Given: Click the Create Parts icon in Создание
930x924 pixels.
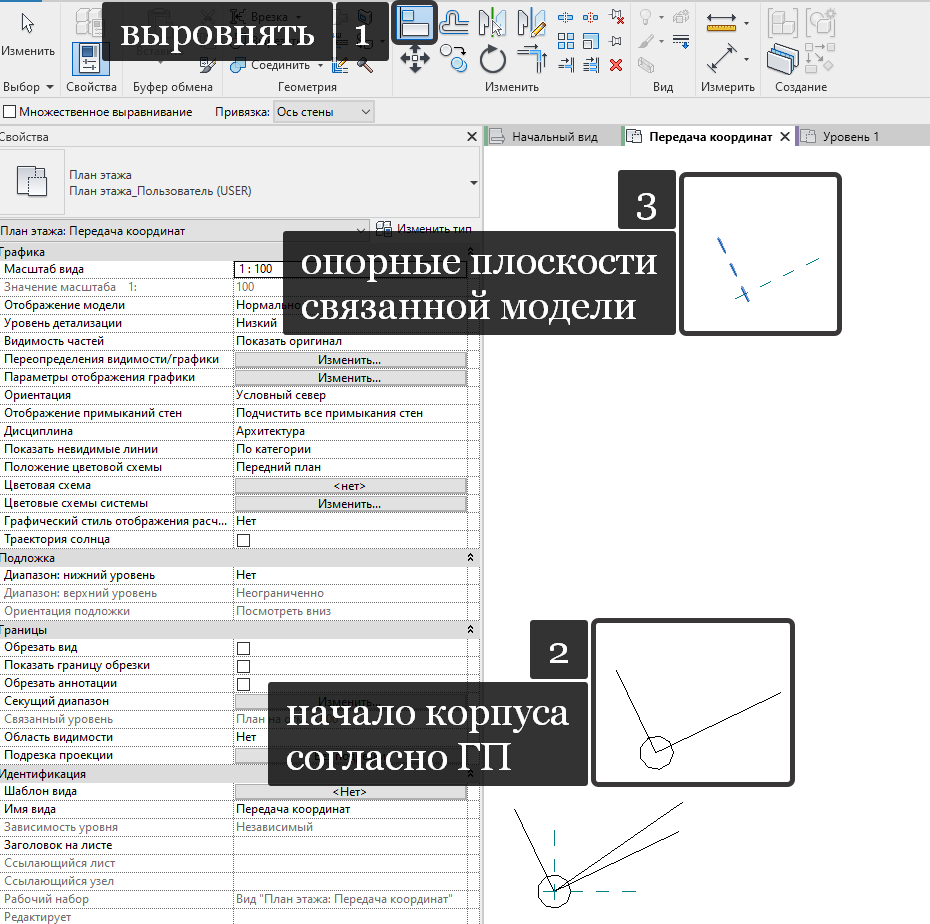Looking at the screenshot, I should point(783,59).
